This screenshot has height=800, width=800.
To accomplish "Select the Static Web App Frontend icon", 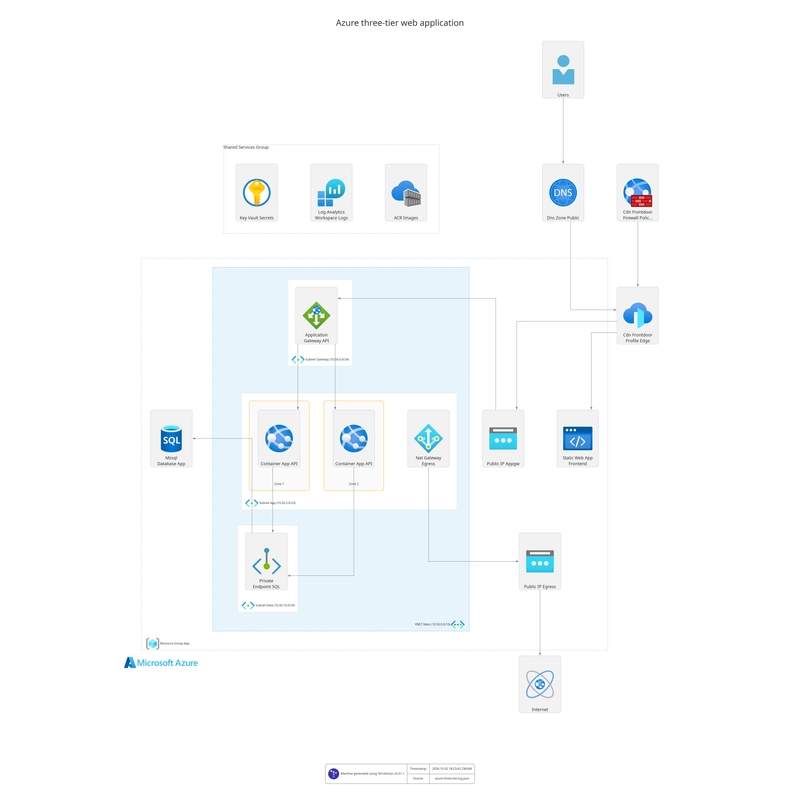I will (578, 438).
